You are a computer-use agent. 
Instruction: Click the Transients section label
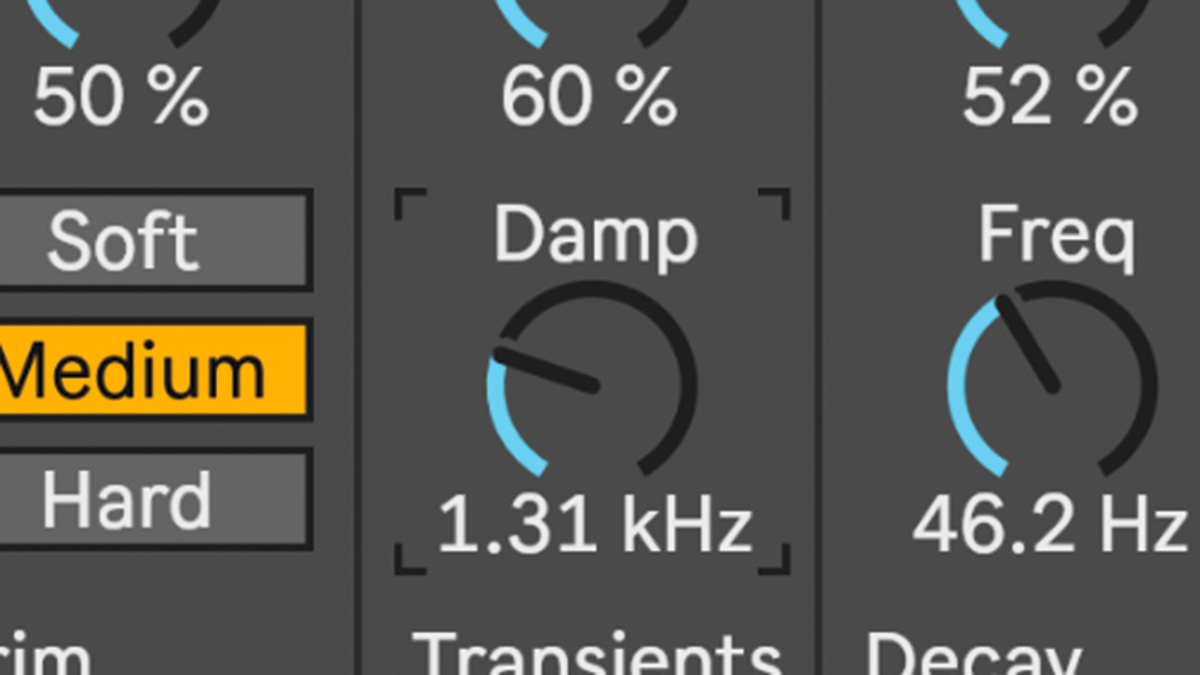point(597,653)
